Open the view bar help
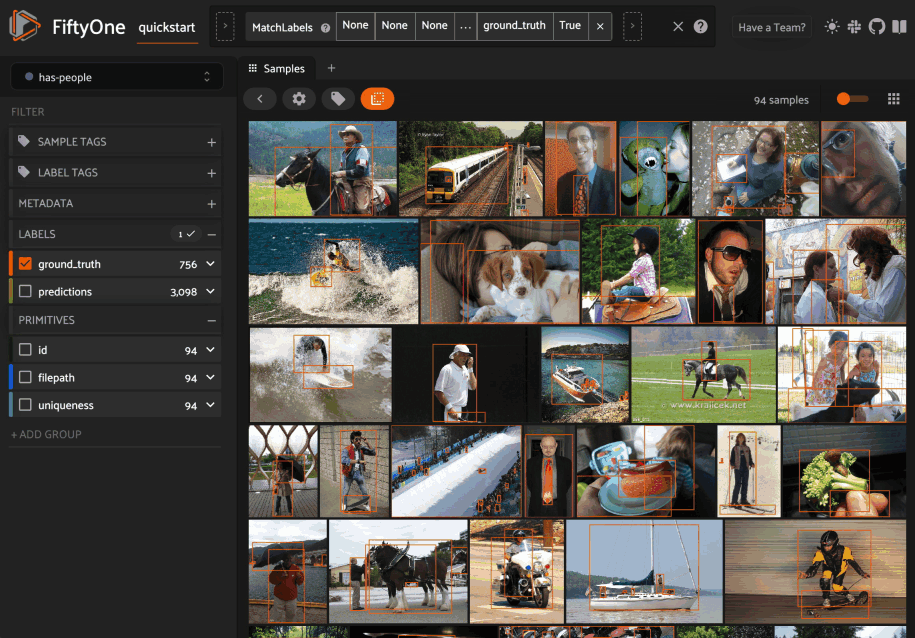 click(700, 27)
